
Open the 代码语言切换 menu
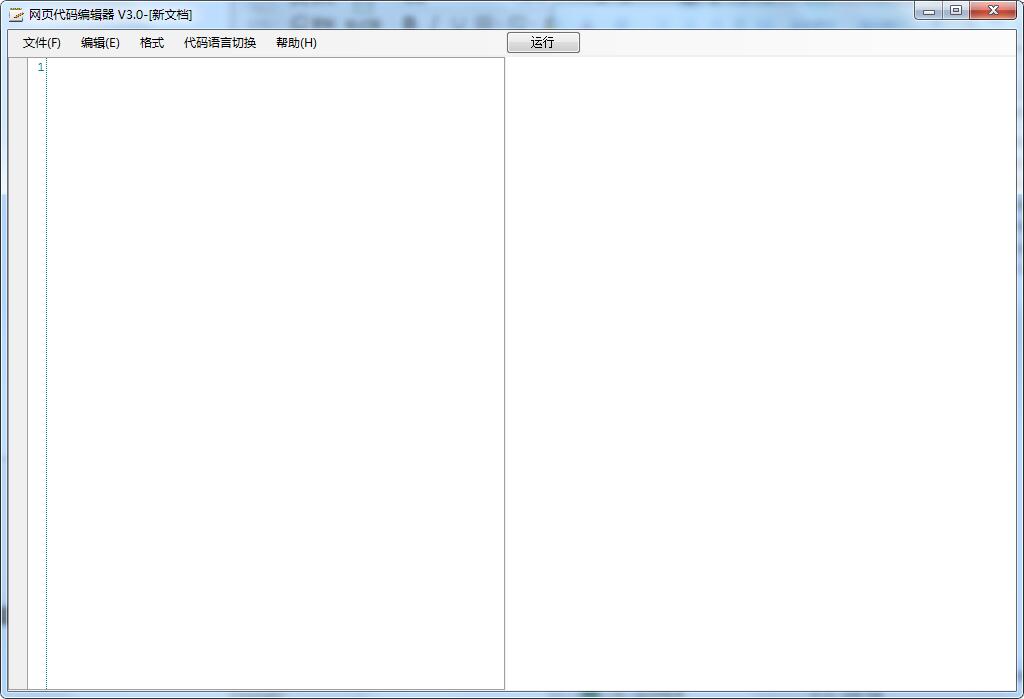[x=219, y=43]
